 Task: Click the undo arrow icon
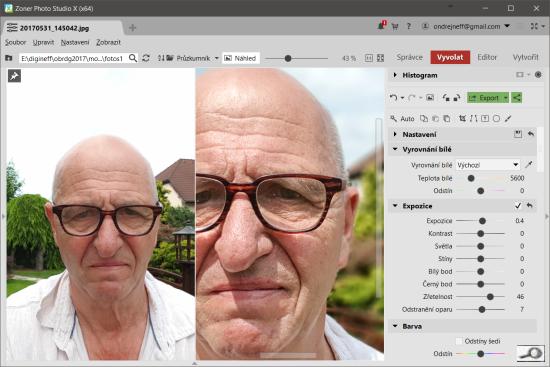394,98
